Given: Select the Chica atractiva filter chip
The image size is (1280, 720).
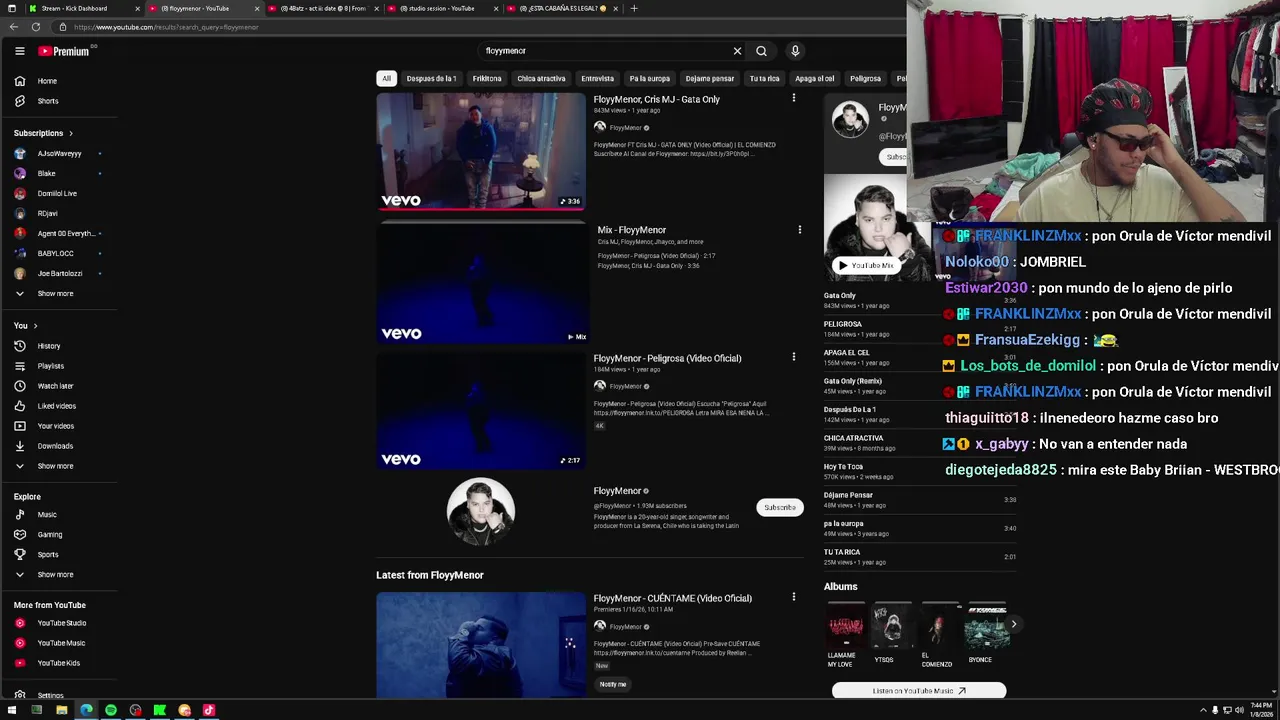Looking at the screenshot, I should click(x=541, y=78).
